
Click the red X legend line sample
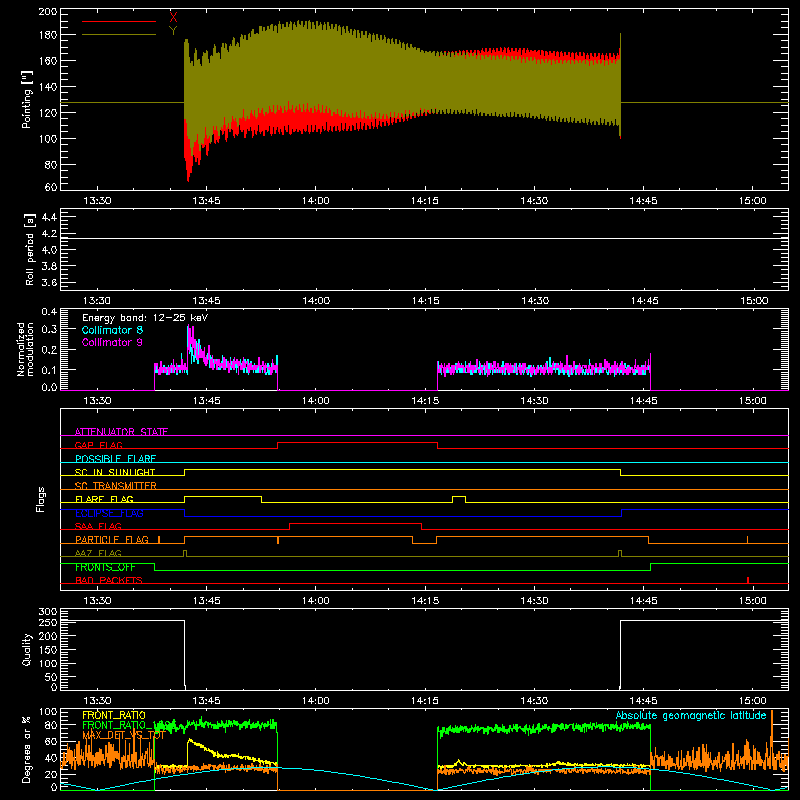[119, 21]
